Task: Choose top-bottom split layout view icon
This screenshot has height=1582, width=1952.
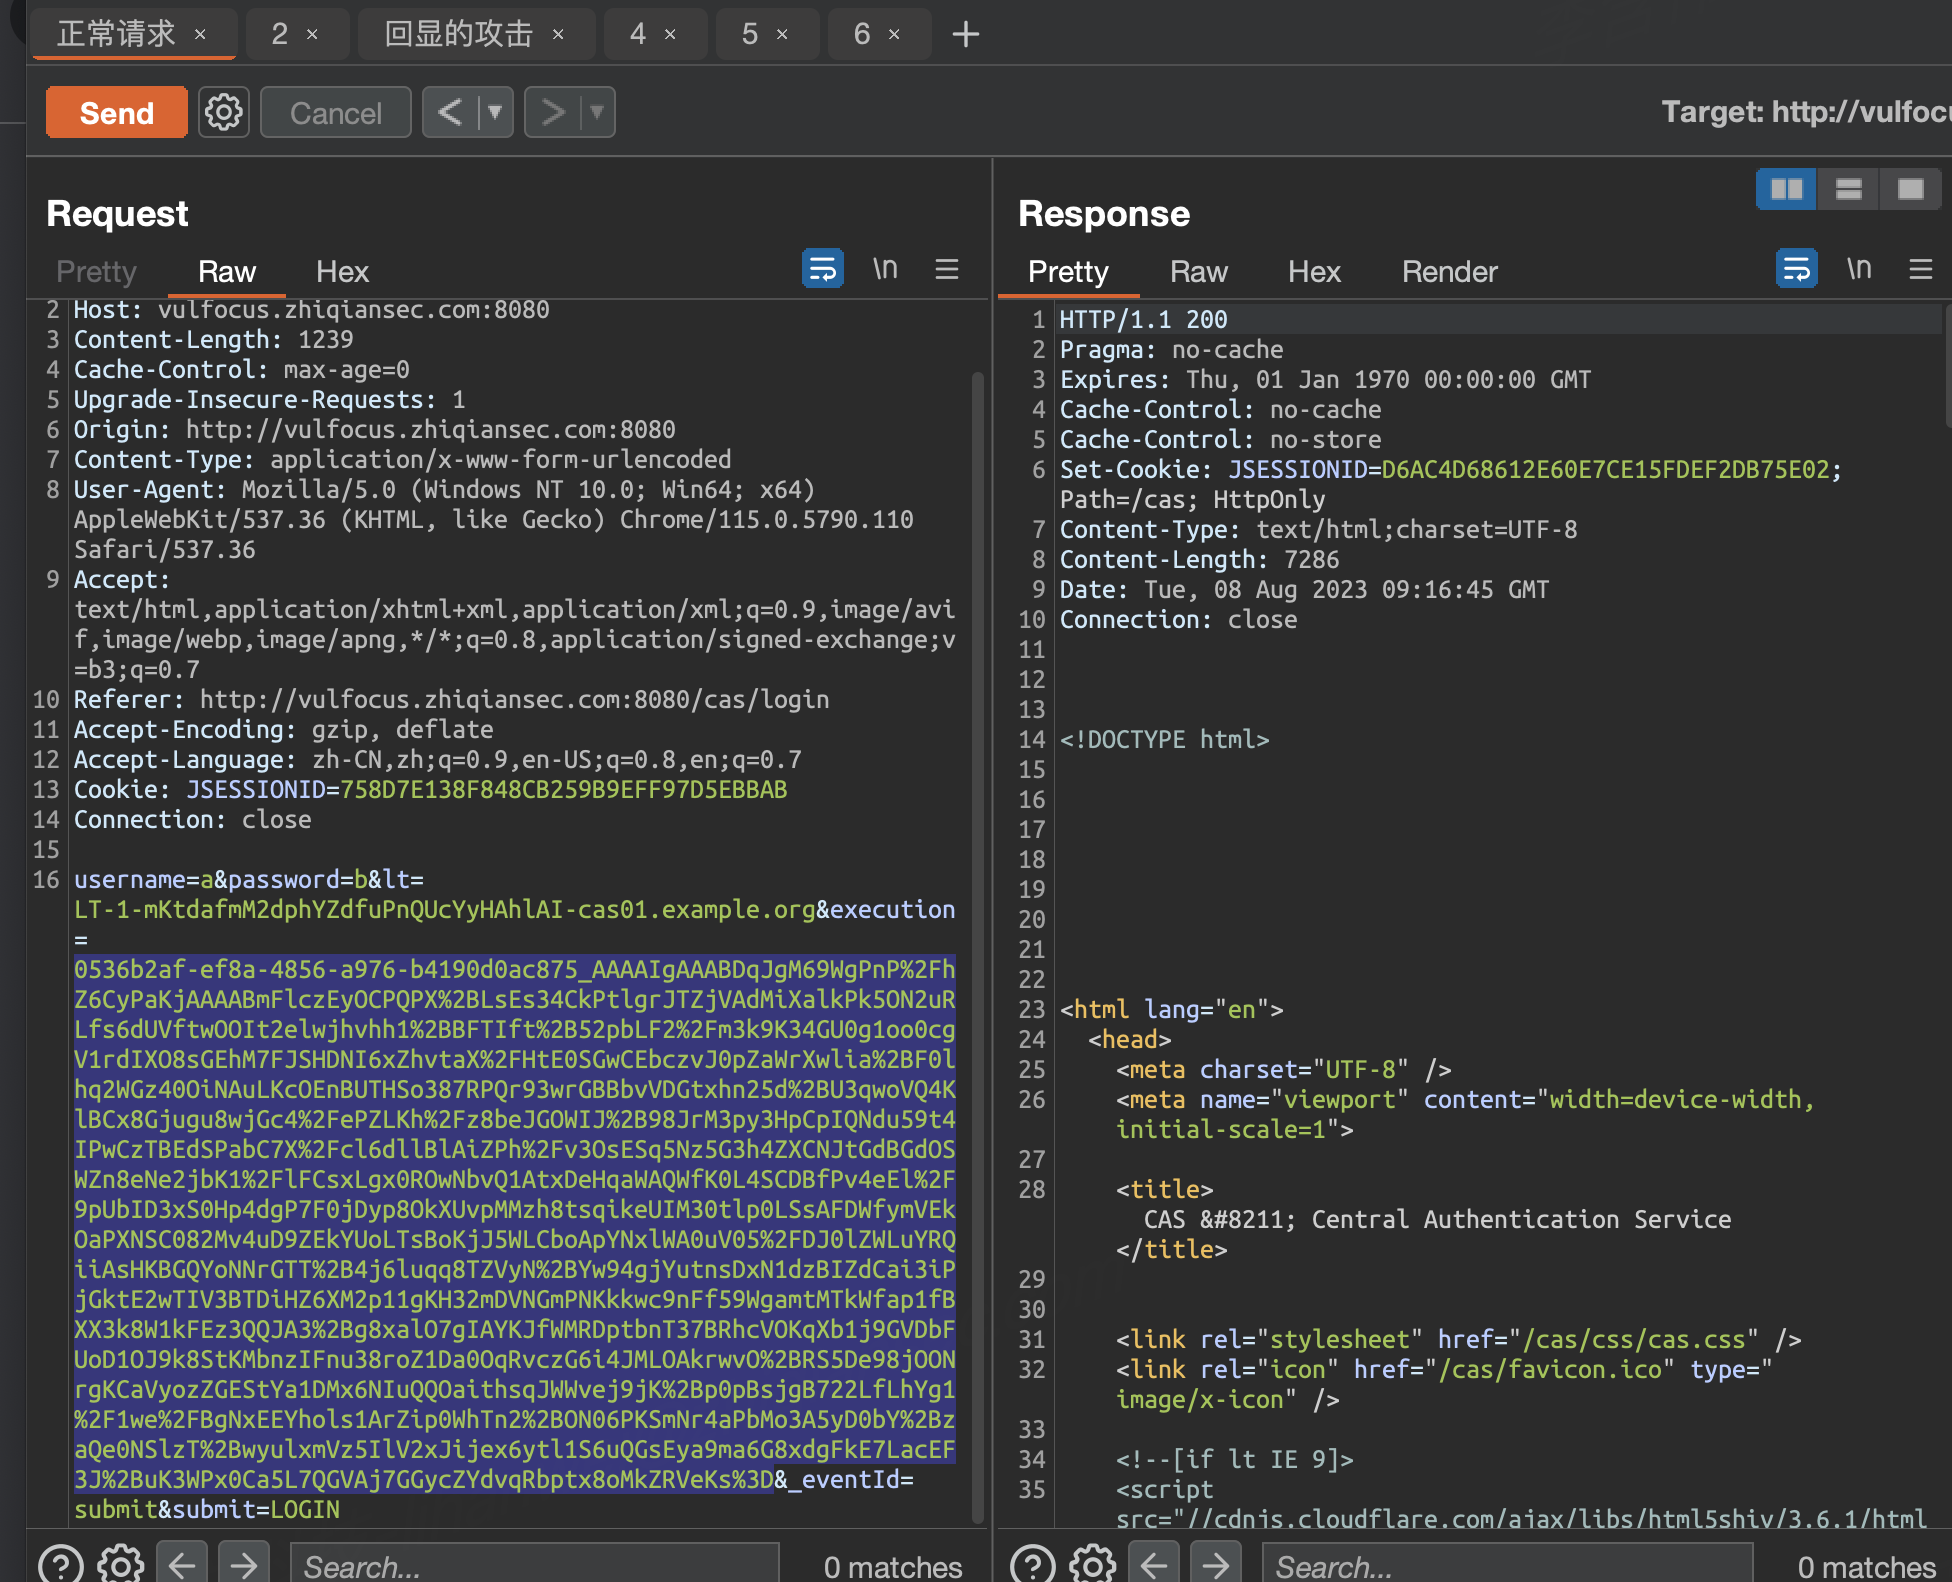Action: [x=1849, y=189]
